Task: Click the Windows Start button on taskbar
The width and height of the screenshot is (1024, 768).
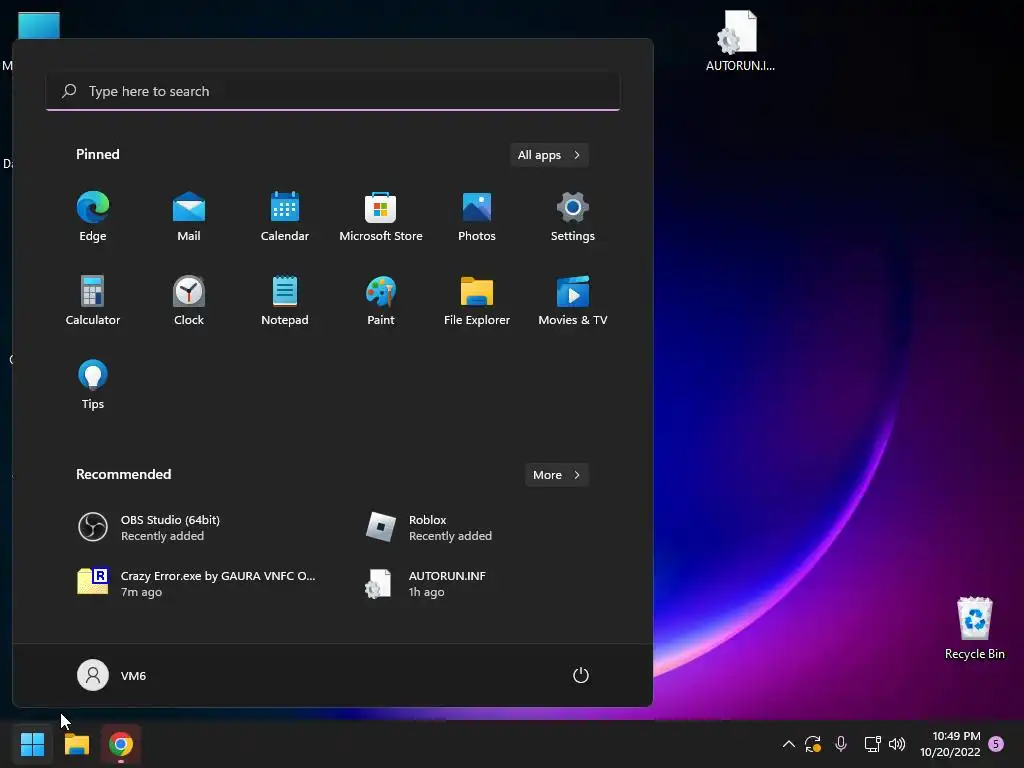Action: click(x=32, y=744)
